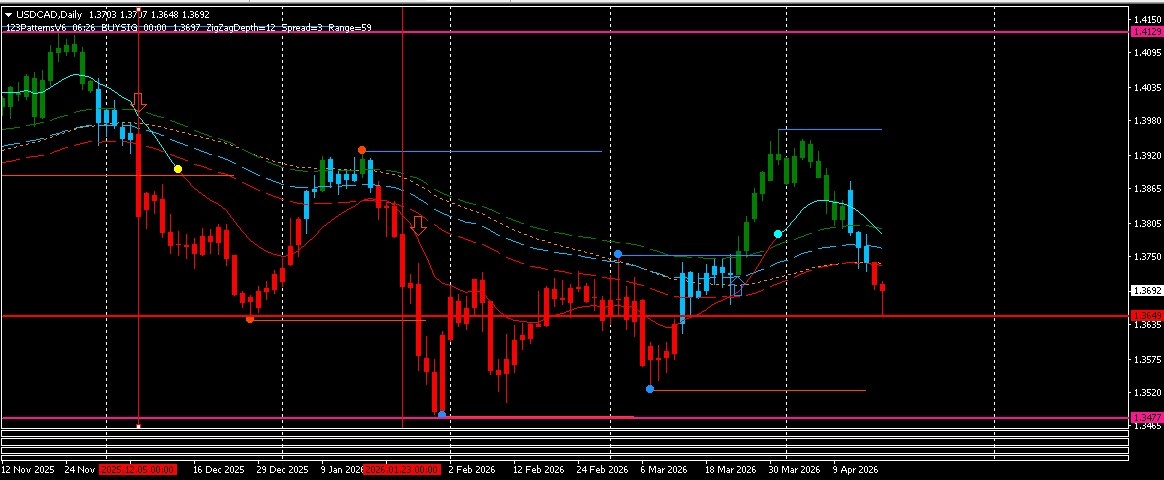Open the chart menu triangle beside USDCAD,Daily
The height and width of the screenshot is (480, 1164).
click(x=8, y=14)
